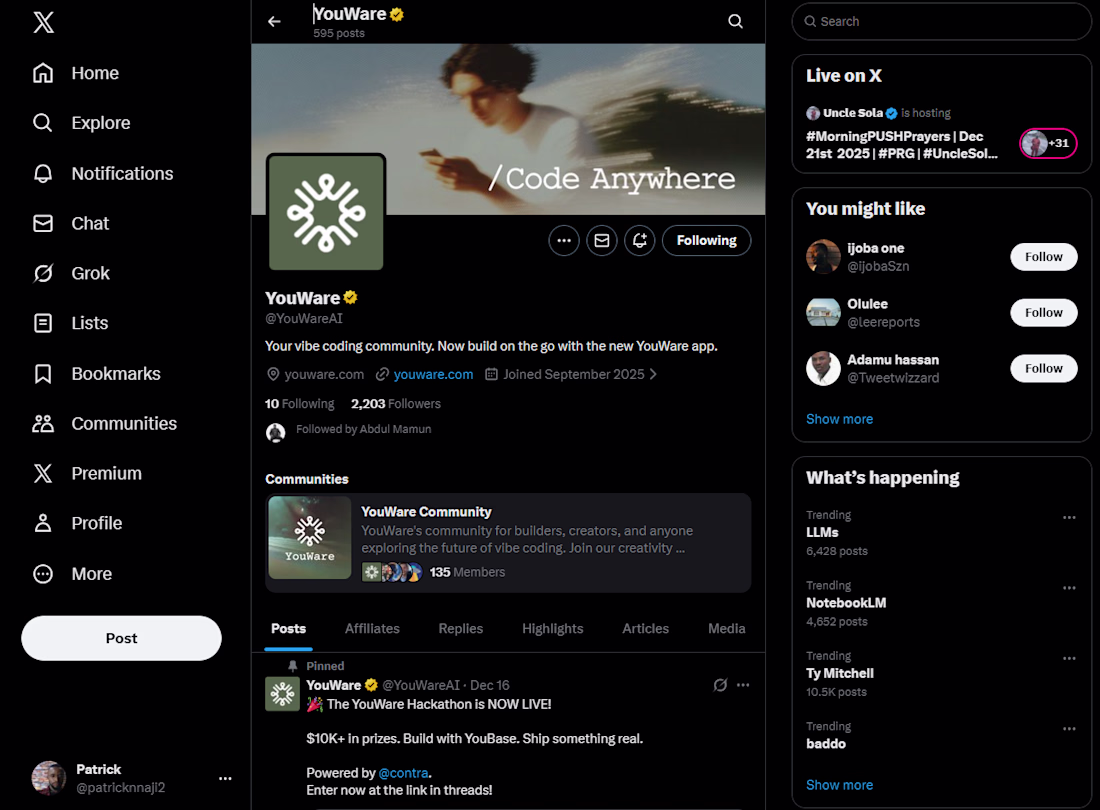Image resolution: width=1100 pixels, height=810 pixels.
Task: Open Patrick account avatar
Action: (x=49, y=778)
